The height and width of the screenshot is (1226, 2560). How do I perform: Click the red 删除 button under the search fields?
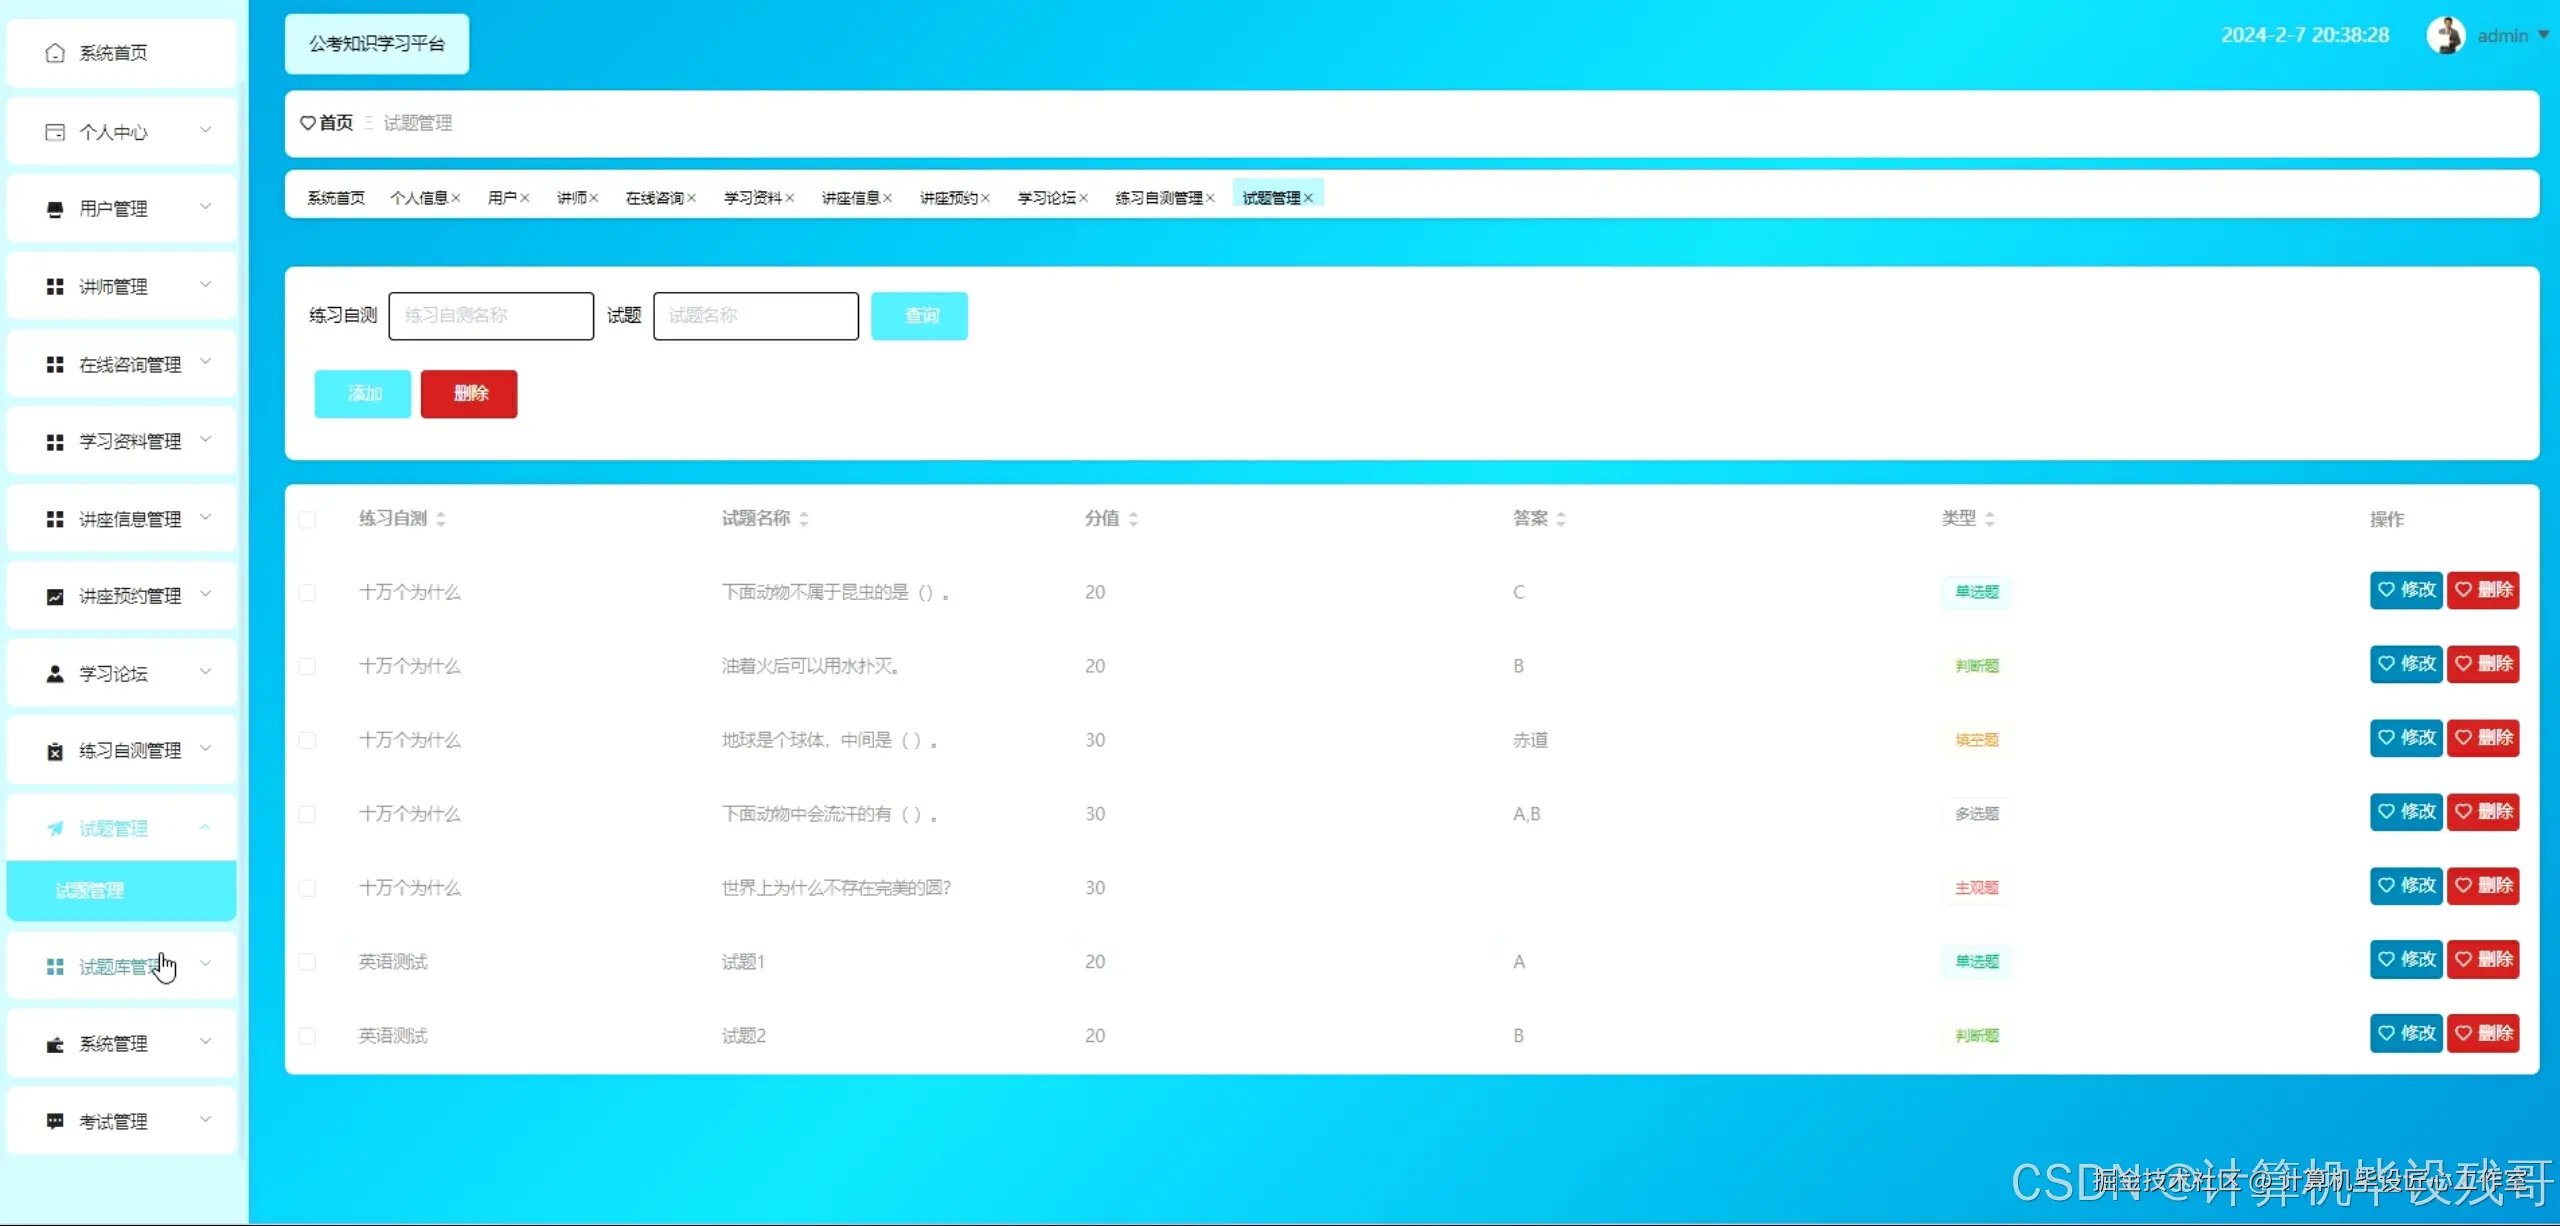[x=469, y=394]
